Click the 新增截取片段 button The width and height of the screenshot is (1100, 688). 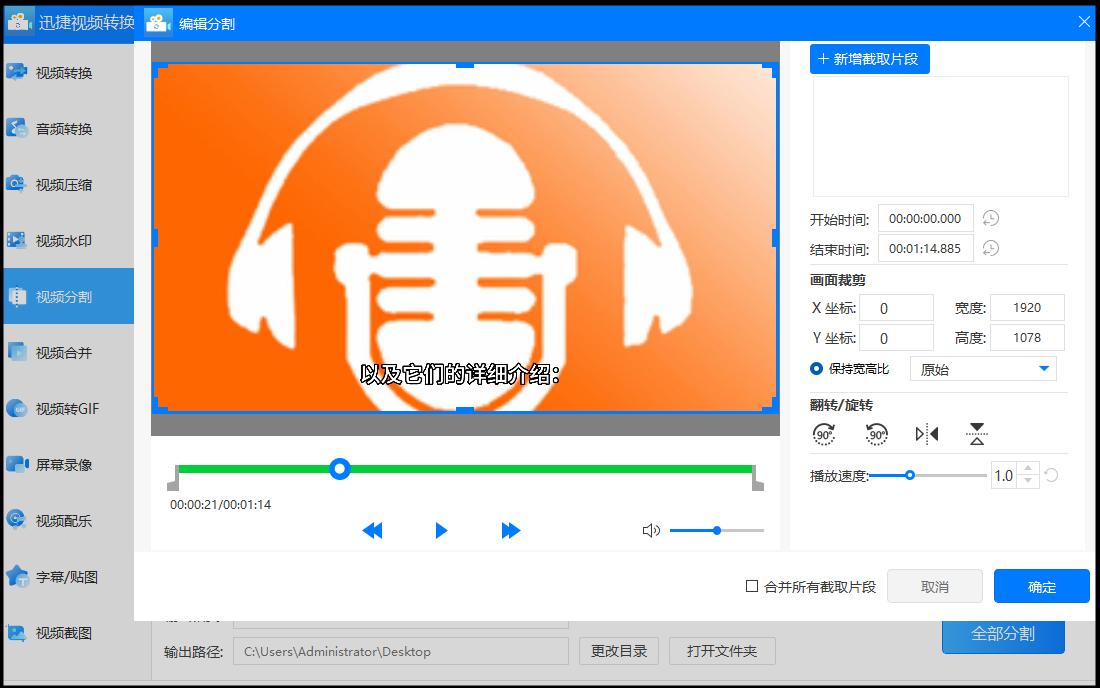[869, 58]
